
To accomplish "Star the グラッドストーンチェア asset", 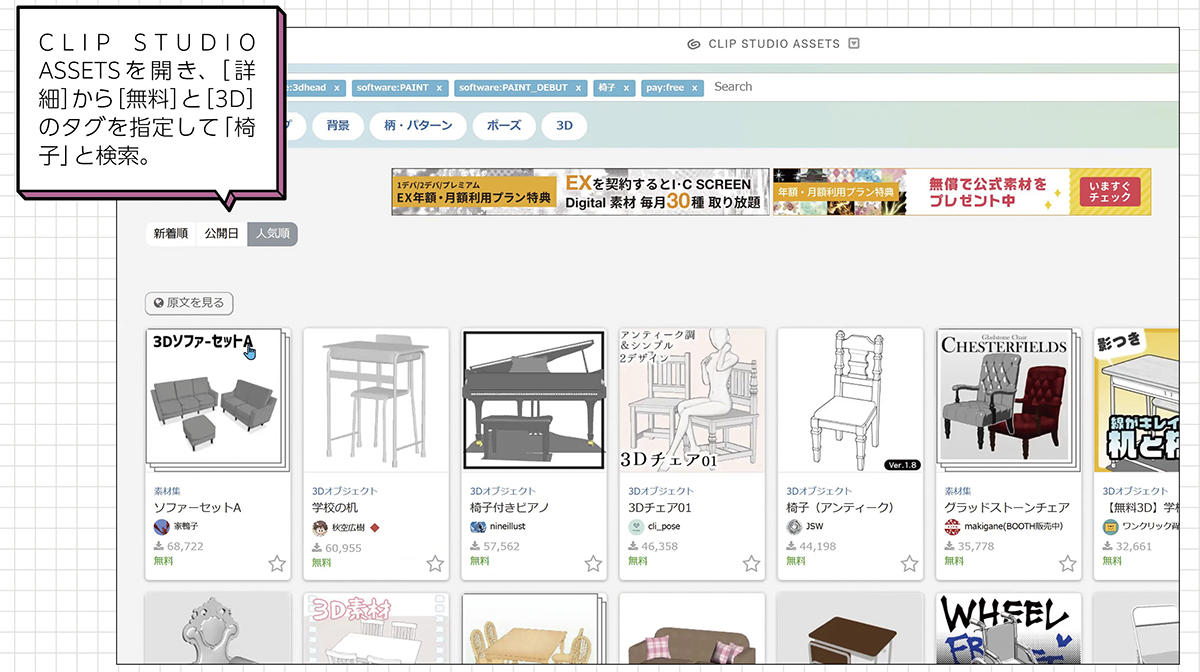I will pos(1067,564).
